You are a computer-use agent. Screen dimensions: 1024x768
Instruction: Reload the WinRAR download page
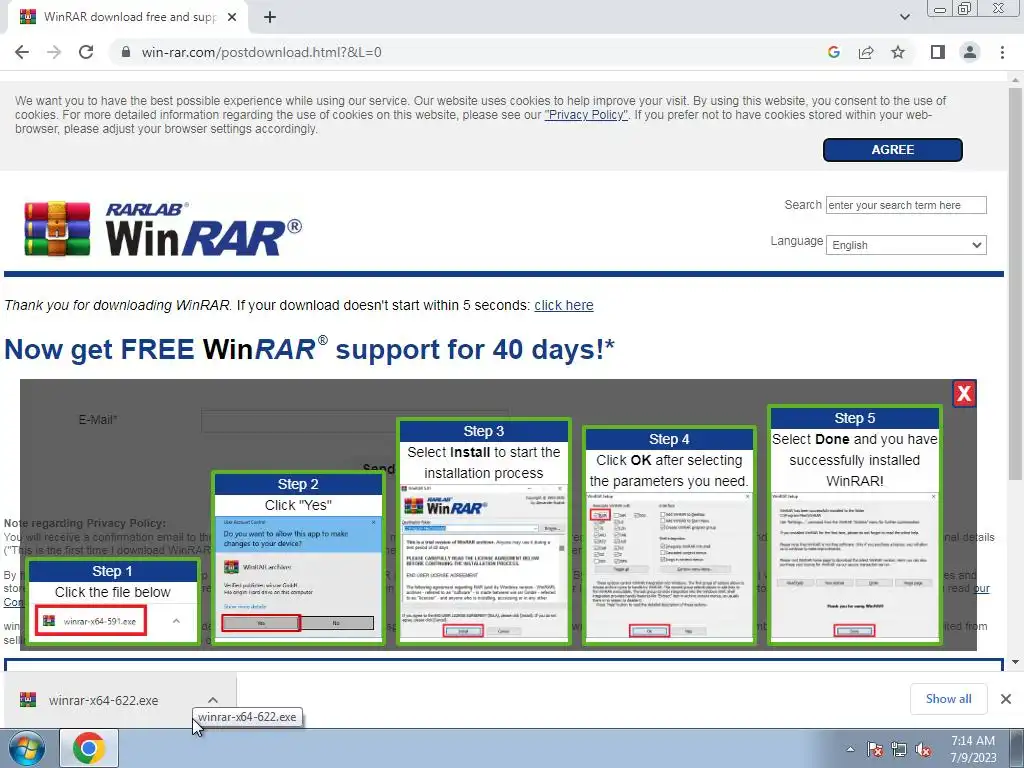click(x=86, y=52)
